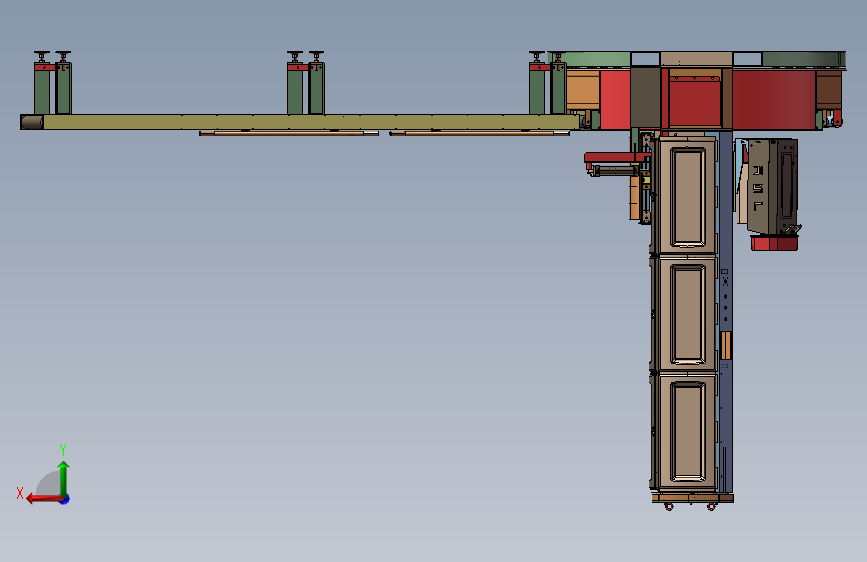Select the blue vertical column beside the cabinets
The height and width of the screenshot is (562, 867).
[x=726, y=312]
